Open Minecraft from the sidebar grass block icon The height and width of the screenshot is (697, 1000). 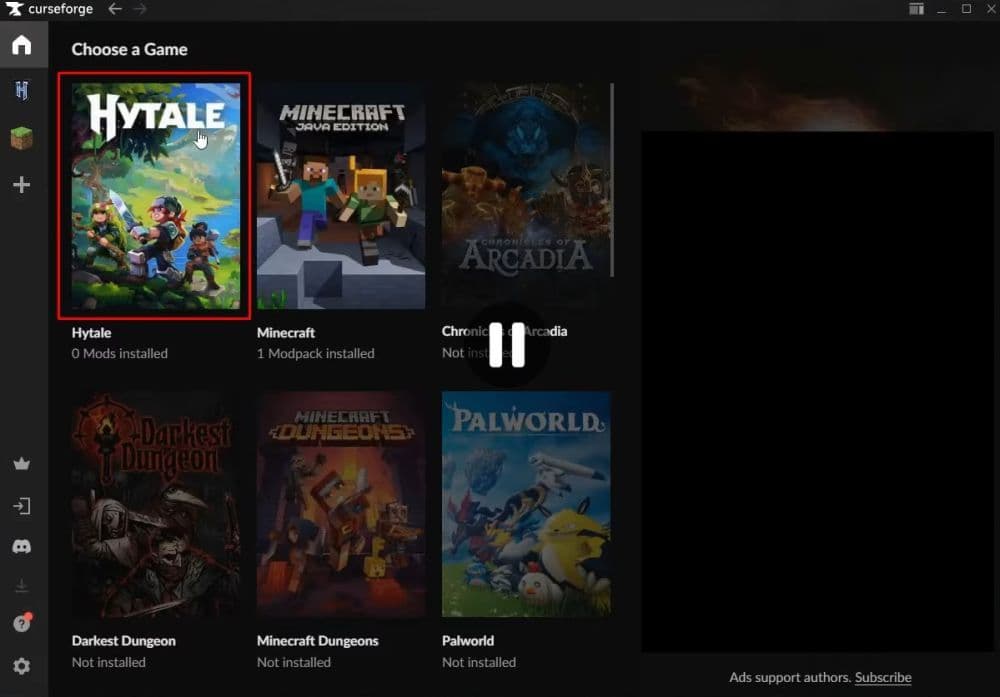click(21, 138)
